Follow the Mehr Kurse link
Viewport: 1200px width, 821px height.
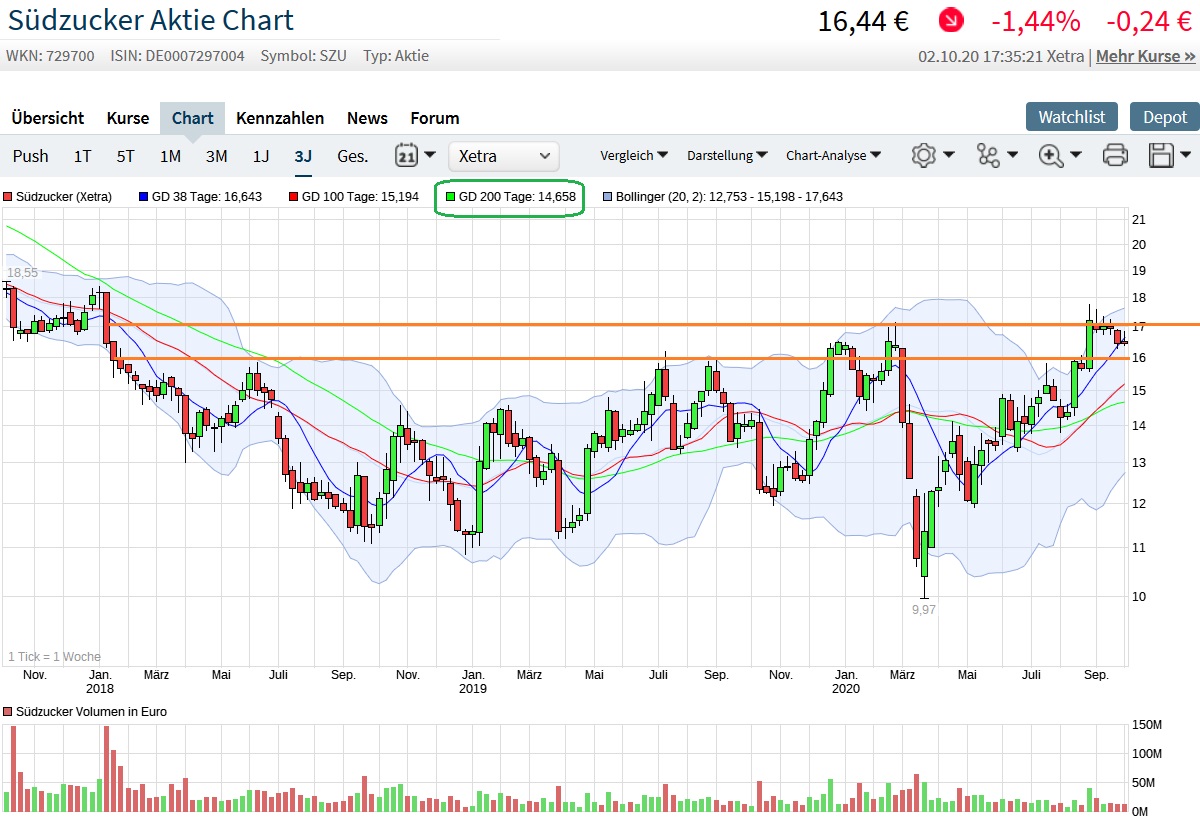point(1145,56)
